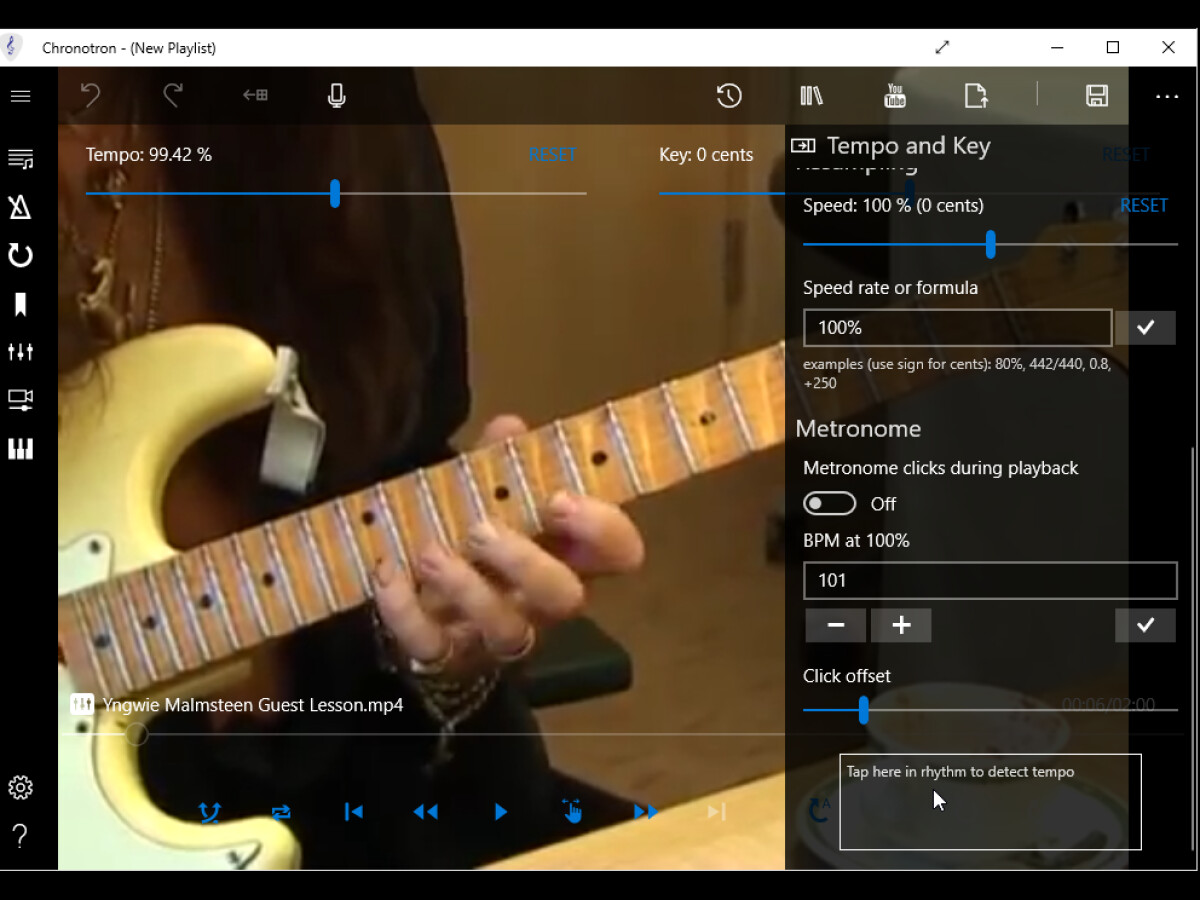Click the microphone record icon
The image size is (1200, 900).
coord(337,96)
